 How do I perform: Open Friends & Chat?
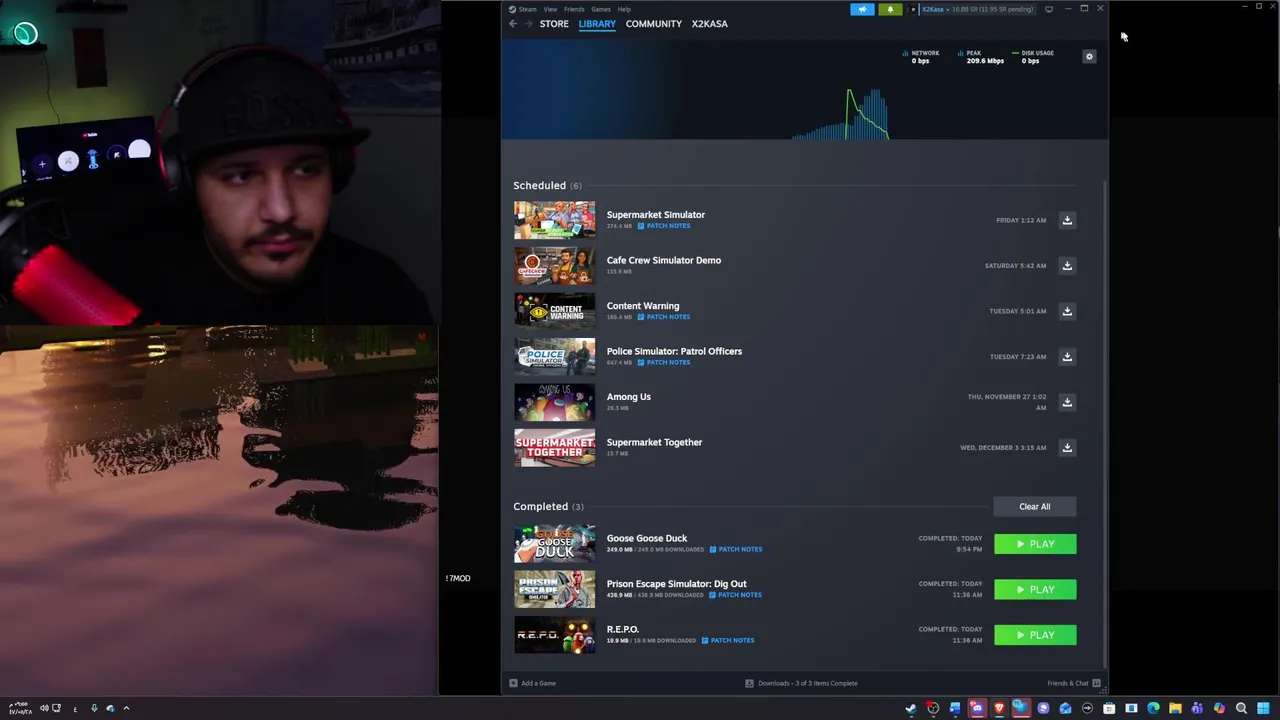click(x=1074, y=683)
